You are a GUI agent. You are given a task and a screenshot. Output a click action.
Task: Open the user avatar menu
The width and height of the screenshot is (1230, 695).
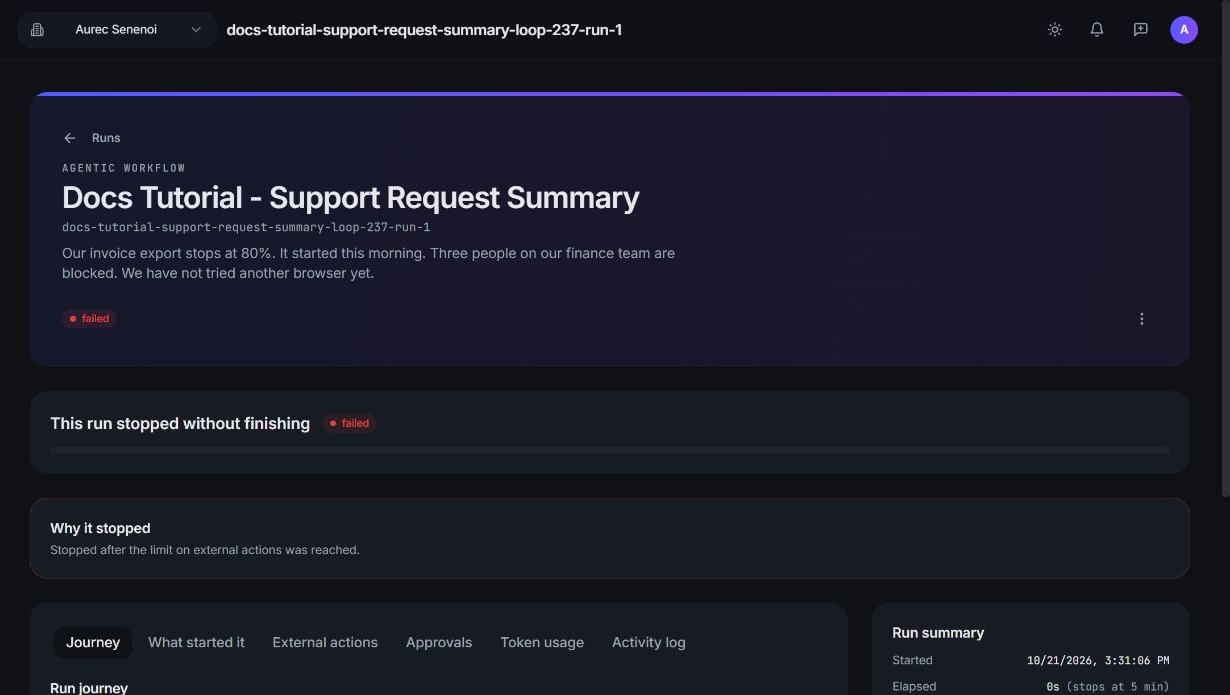[1184, 30]
